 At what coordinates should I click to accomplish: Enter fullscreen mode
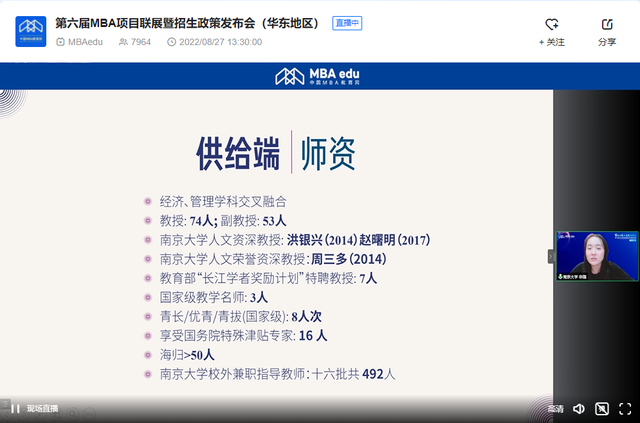point(625,409)
